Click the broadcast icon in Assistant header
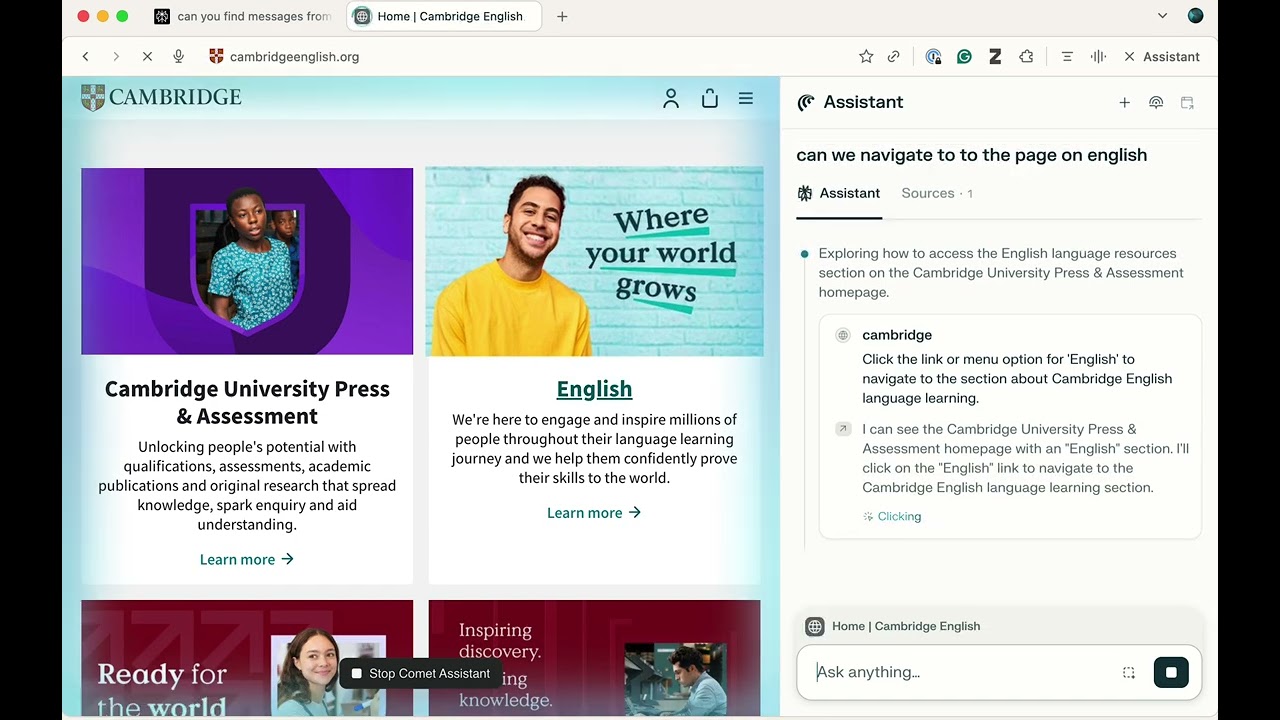Viewport: 1280px width, 720px height. click(1156, 102)
